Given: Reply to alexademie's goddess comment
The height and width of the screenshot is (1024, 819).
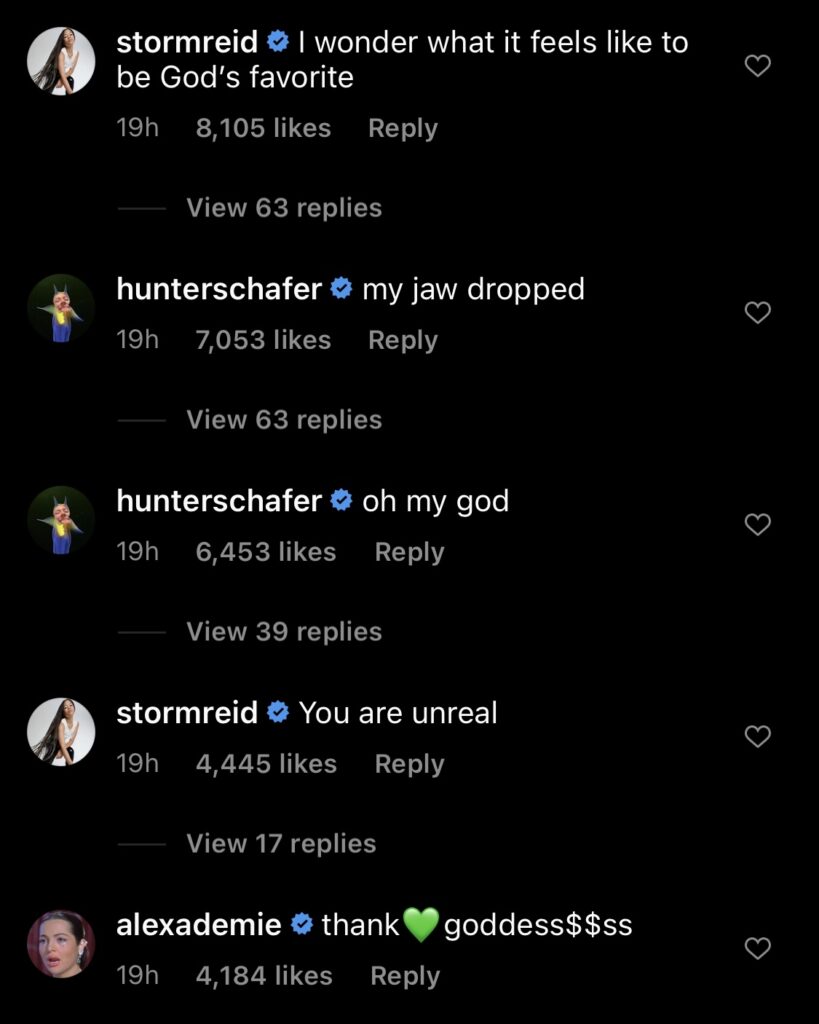Looking at the screenshot, I should click(x=405, y=976).
